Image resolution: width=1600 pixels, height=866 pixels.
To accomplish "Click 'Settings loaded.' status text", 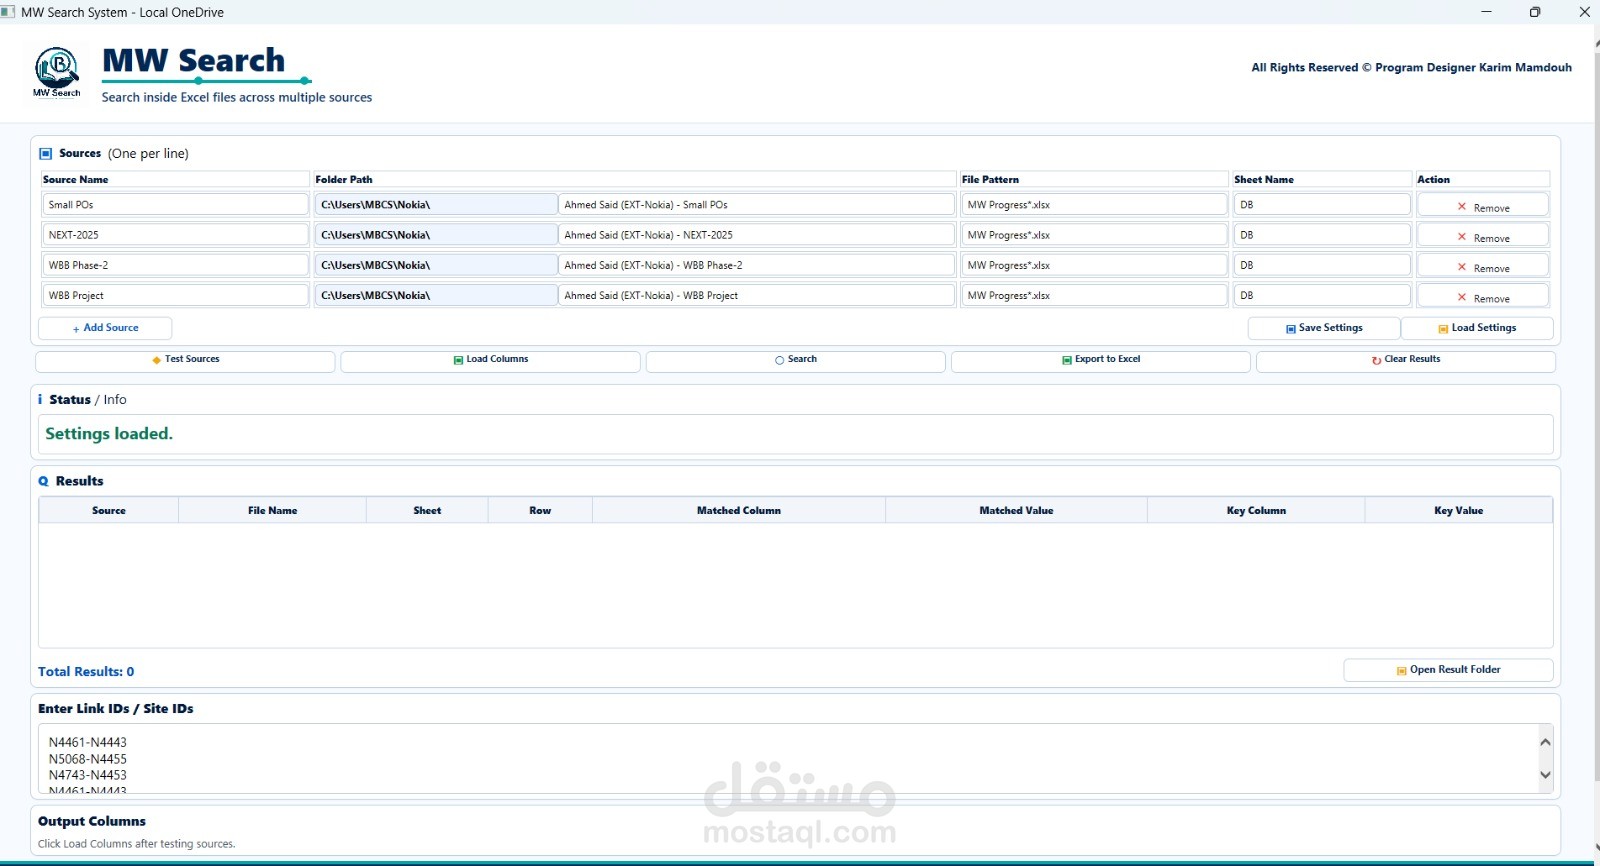I will (x=109, y=434).
